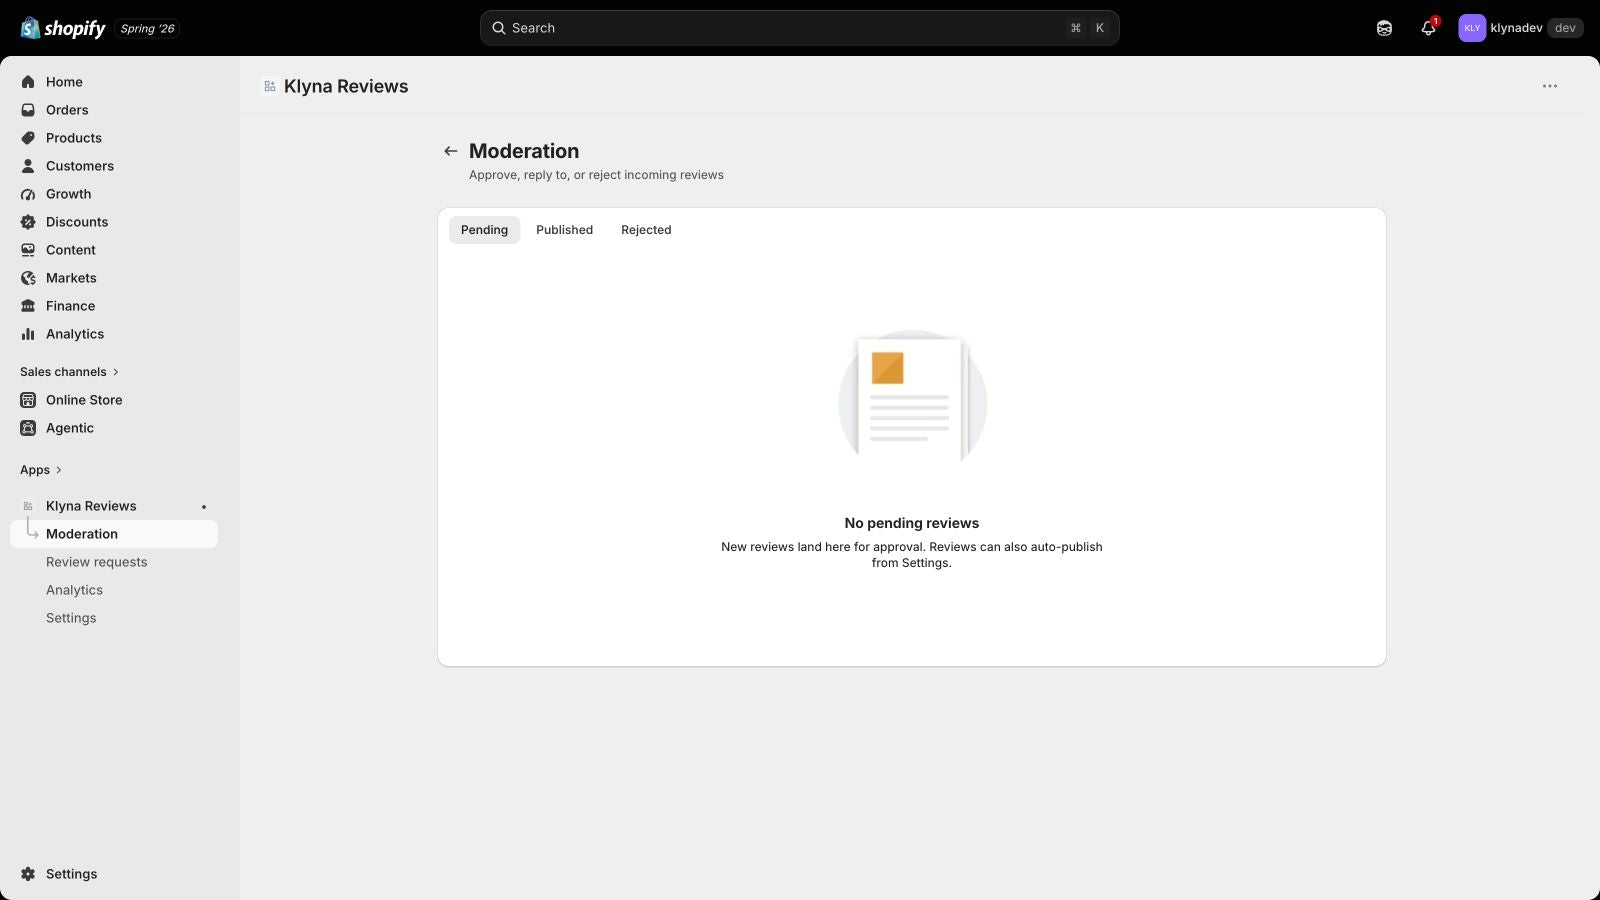Viewport: 1600px width, 900px height.
Task: Click the KLY account avatar
Action: point(1472,28)
